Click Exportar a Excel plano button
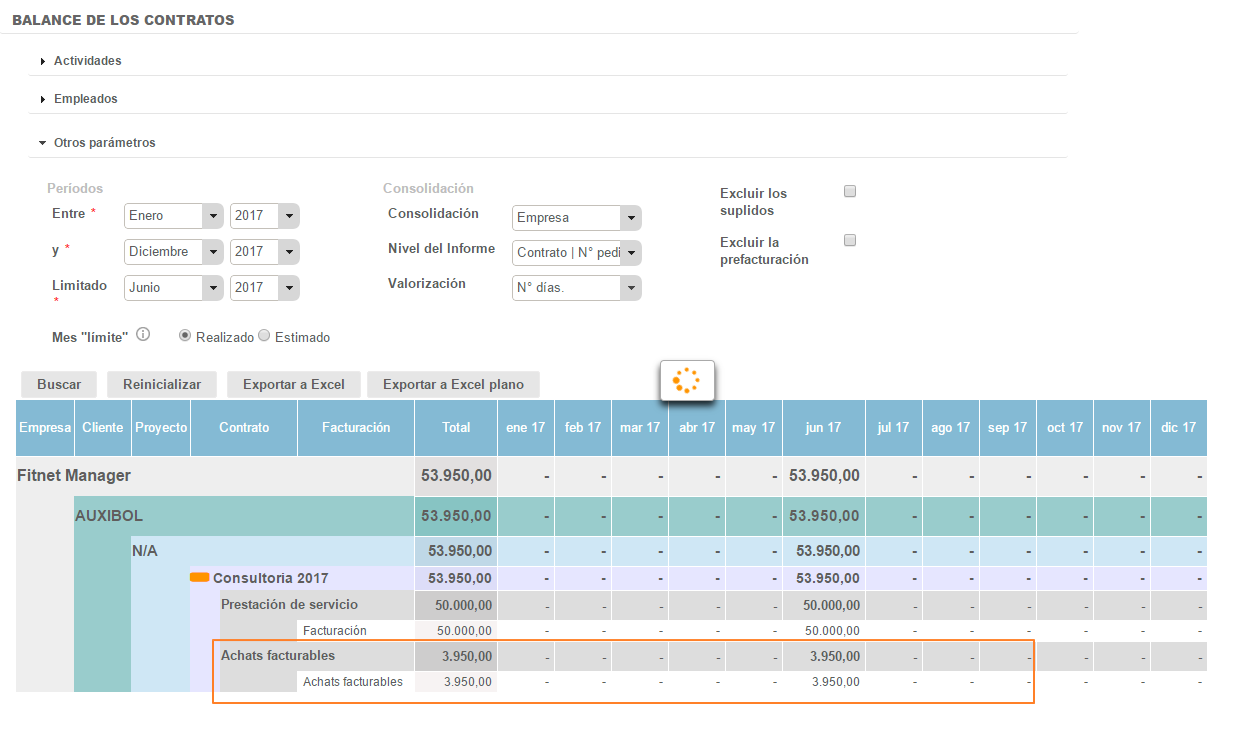 pos(453,385)
